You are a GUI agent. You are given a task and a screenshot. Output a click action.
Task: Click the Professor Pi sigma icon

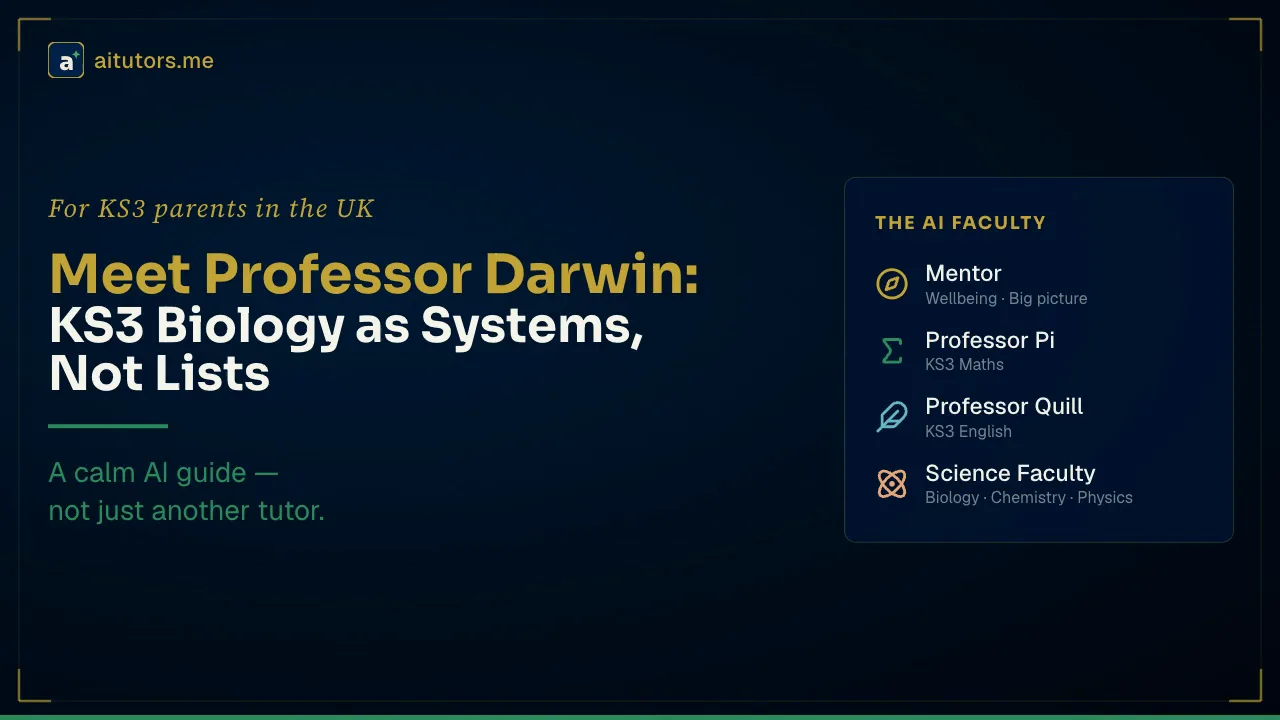892,350
